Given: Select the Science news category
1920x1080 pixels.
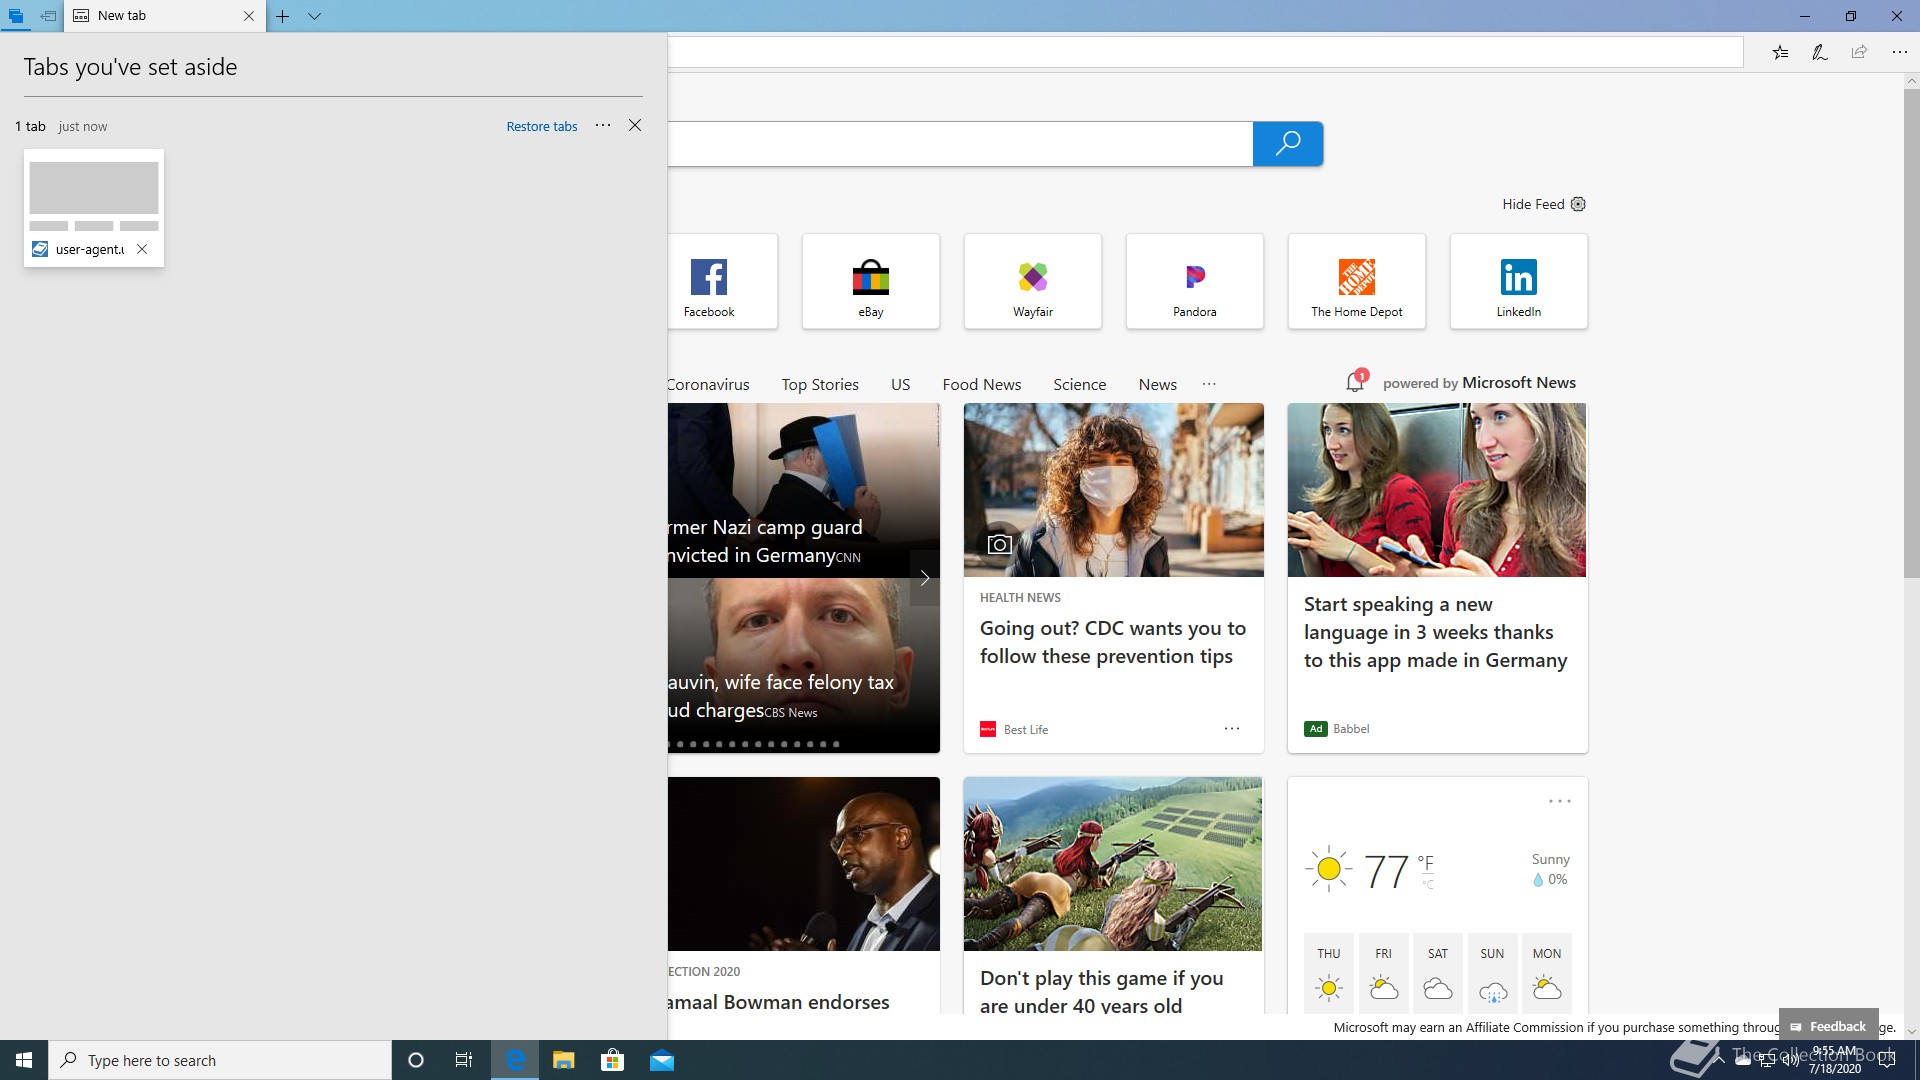Looking at the screenshot, I should [1080, 384].
